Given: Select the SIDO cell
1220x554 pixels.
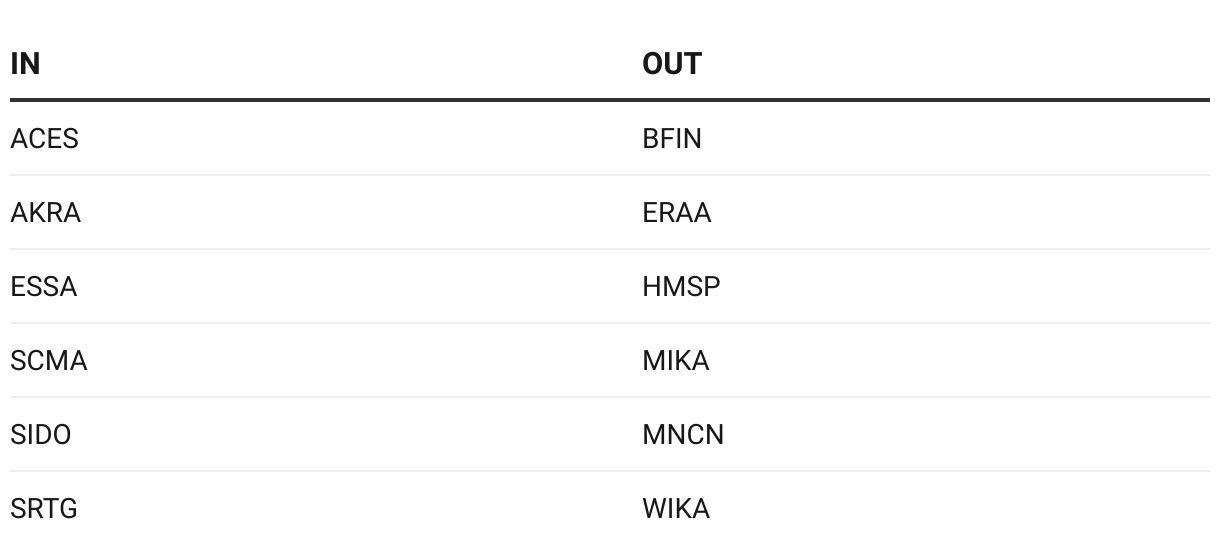Looking at the screenshot, I should [41, 435].
